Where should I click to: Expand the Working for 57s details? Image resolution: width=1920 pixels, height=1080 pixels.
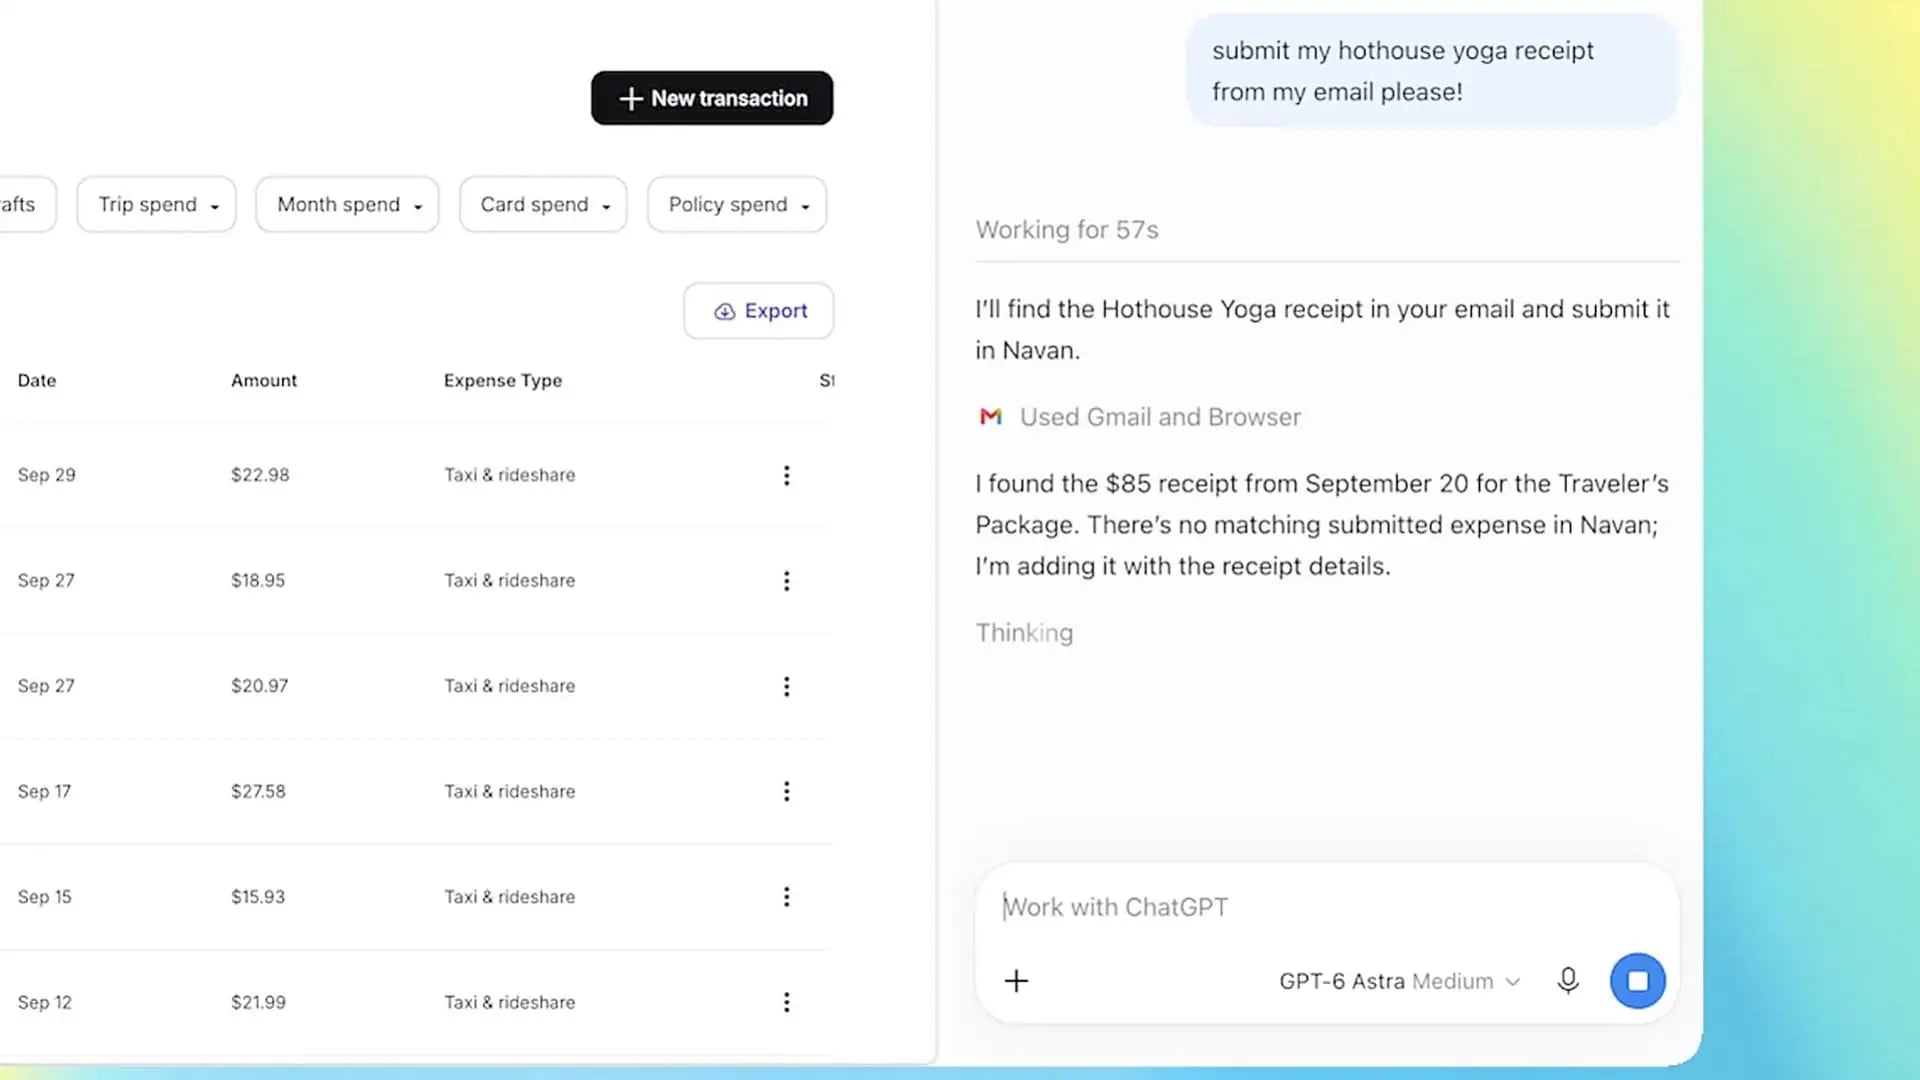click(1067, 230)
